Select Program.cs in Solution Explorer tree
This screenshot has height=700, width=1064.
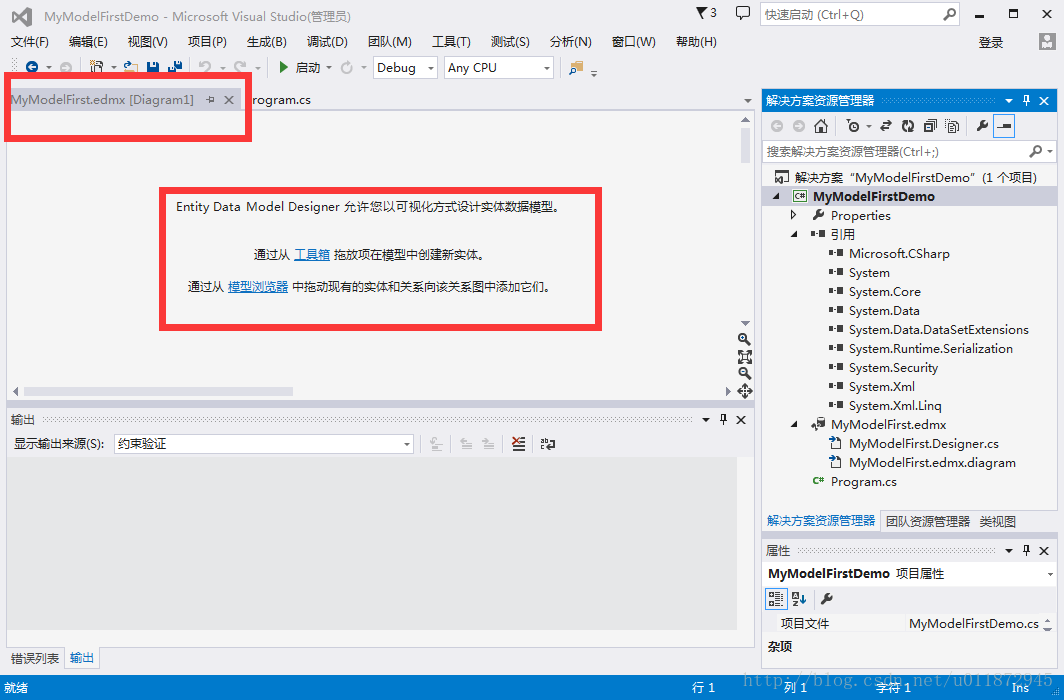pos(863,482)
